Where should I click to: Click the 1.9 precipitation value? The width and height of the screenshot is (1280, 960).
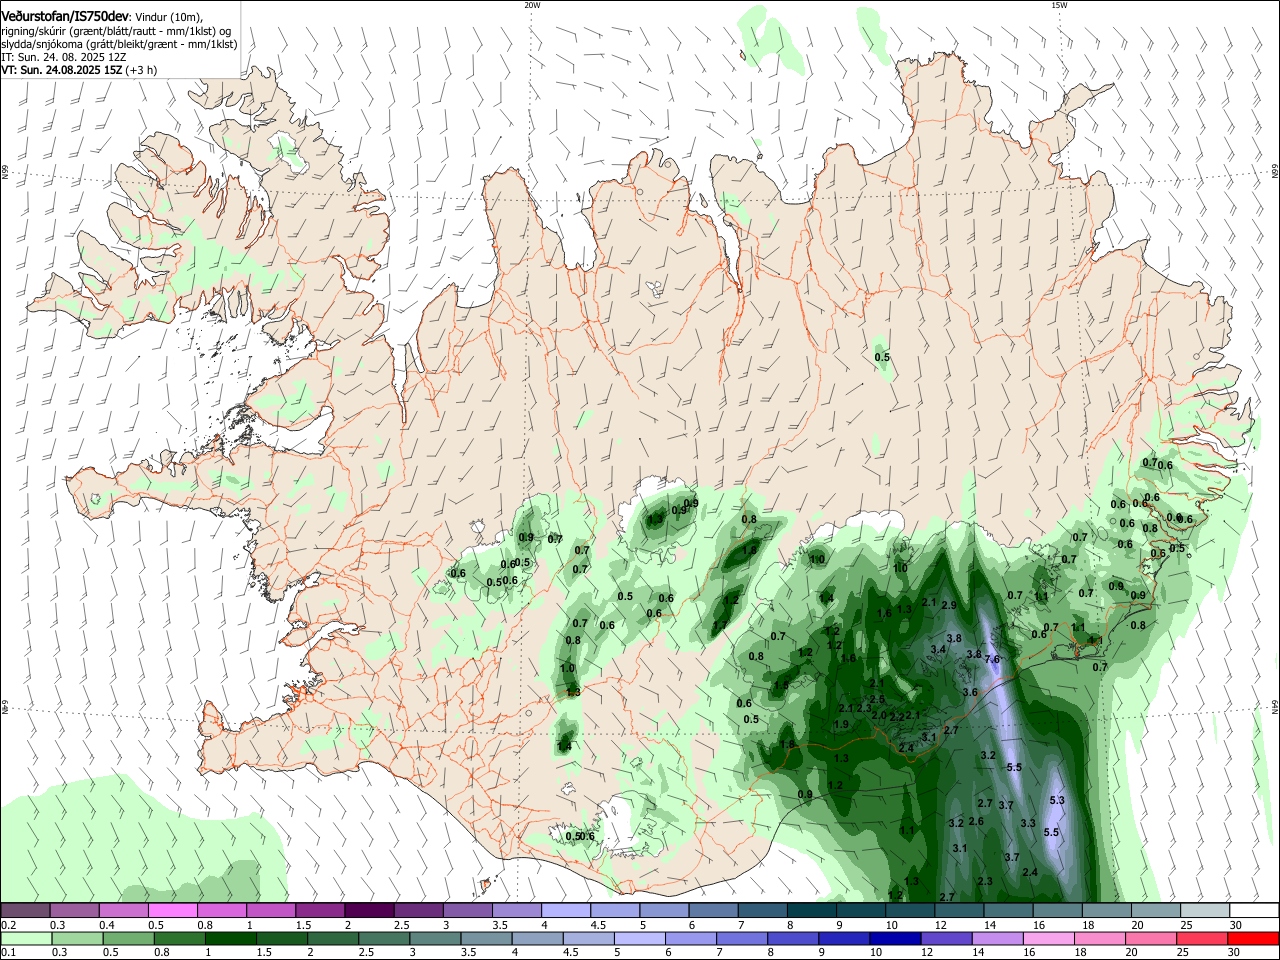point(841,724)
